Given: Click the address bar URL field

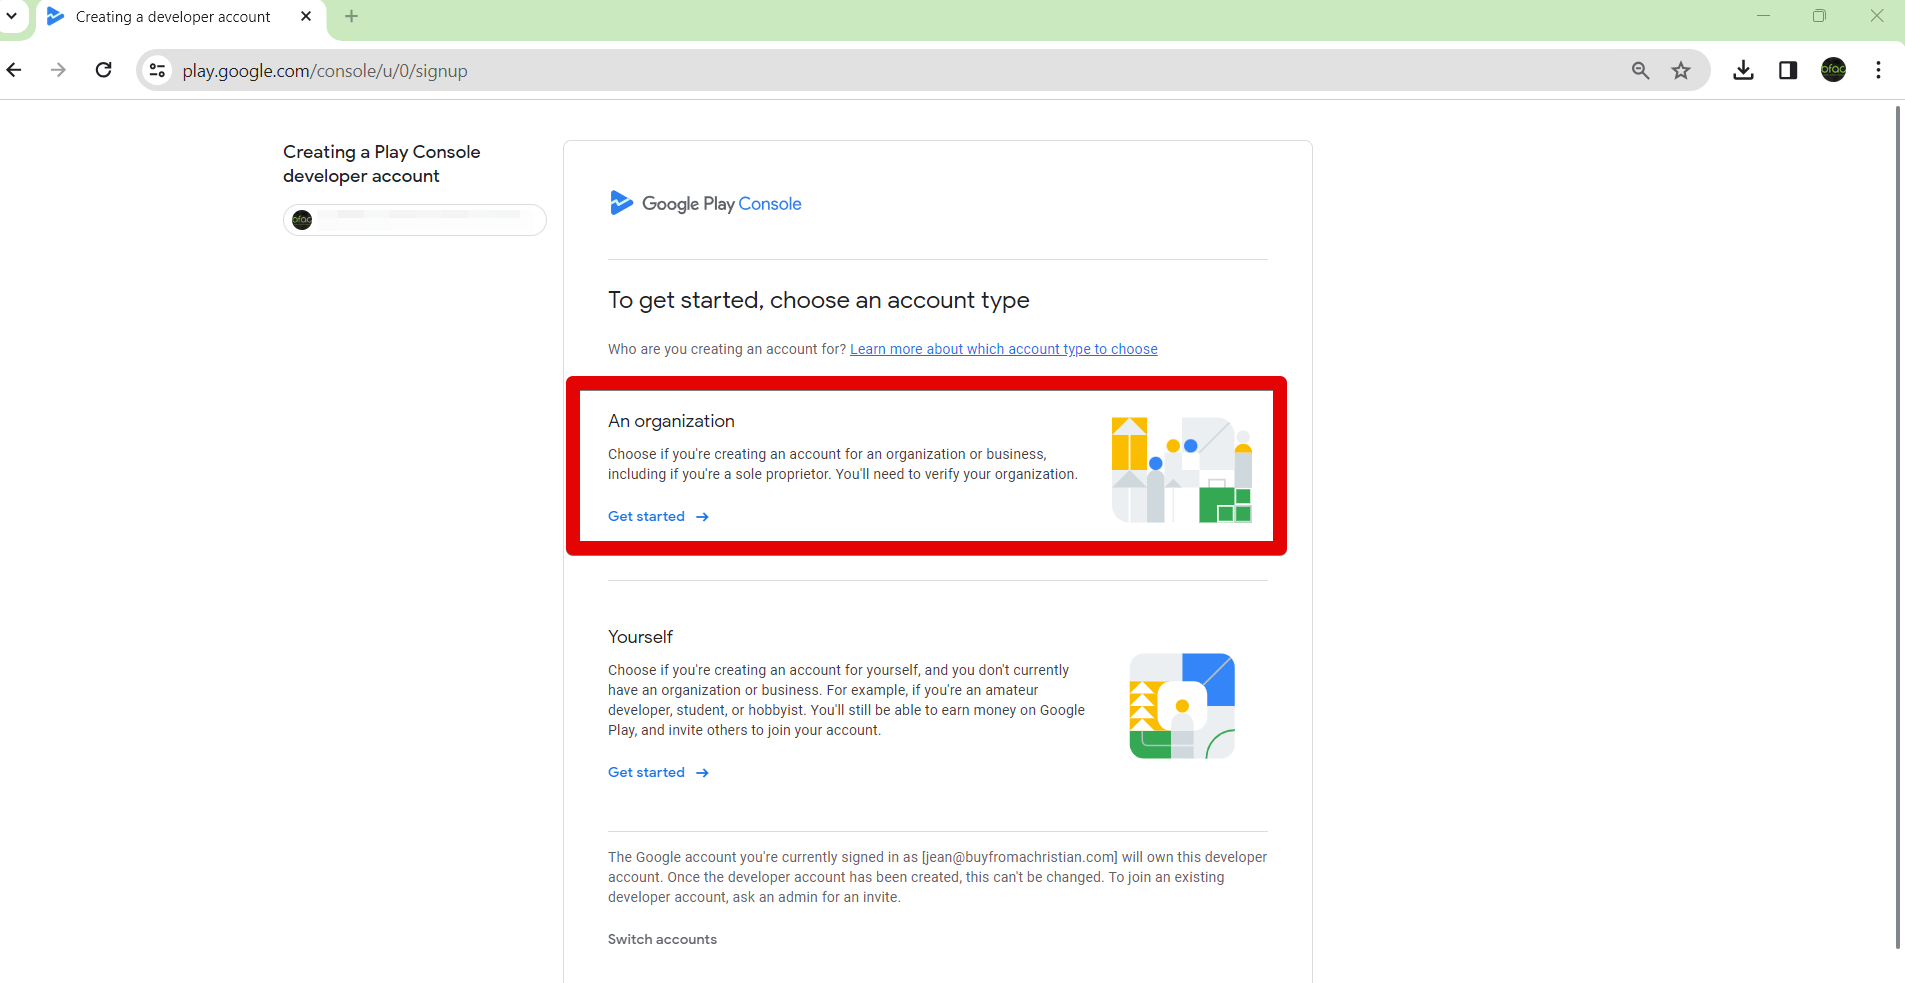Looking at the screenshot, I should pos(800,71).
